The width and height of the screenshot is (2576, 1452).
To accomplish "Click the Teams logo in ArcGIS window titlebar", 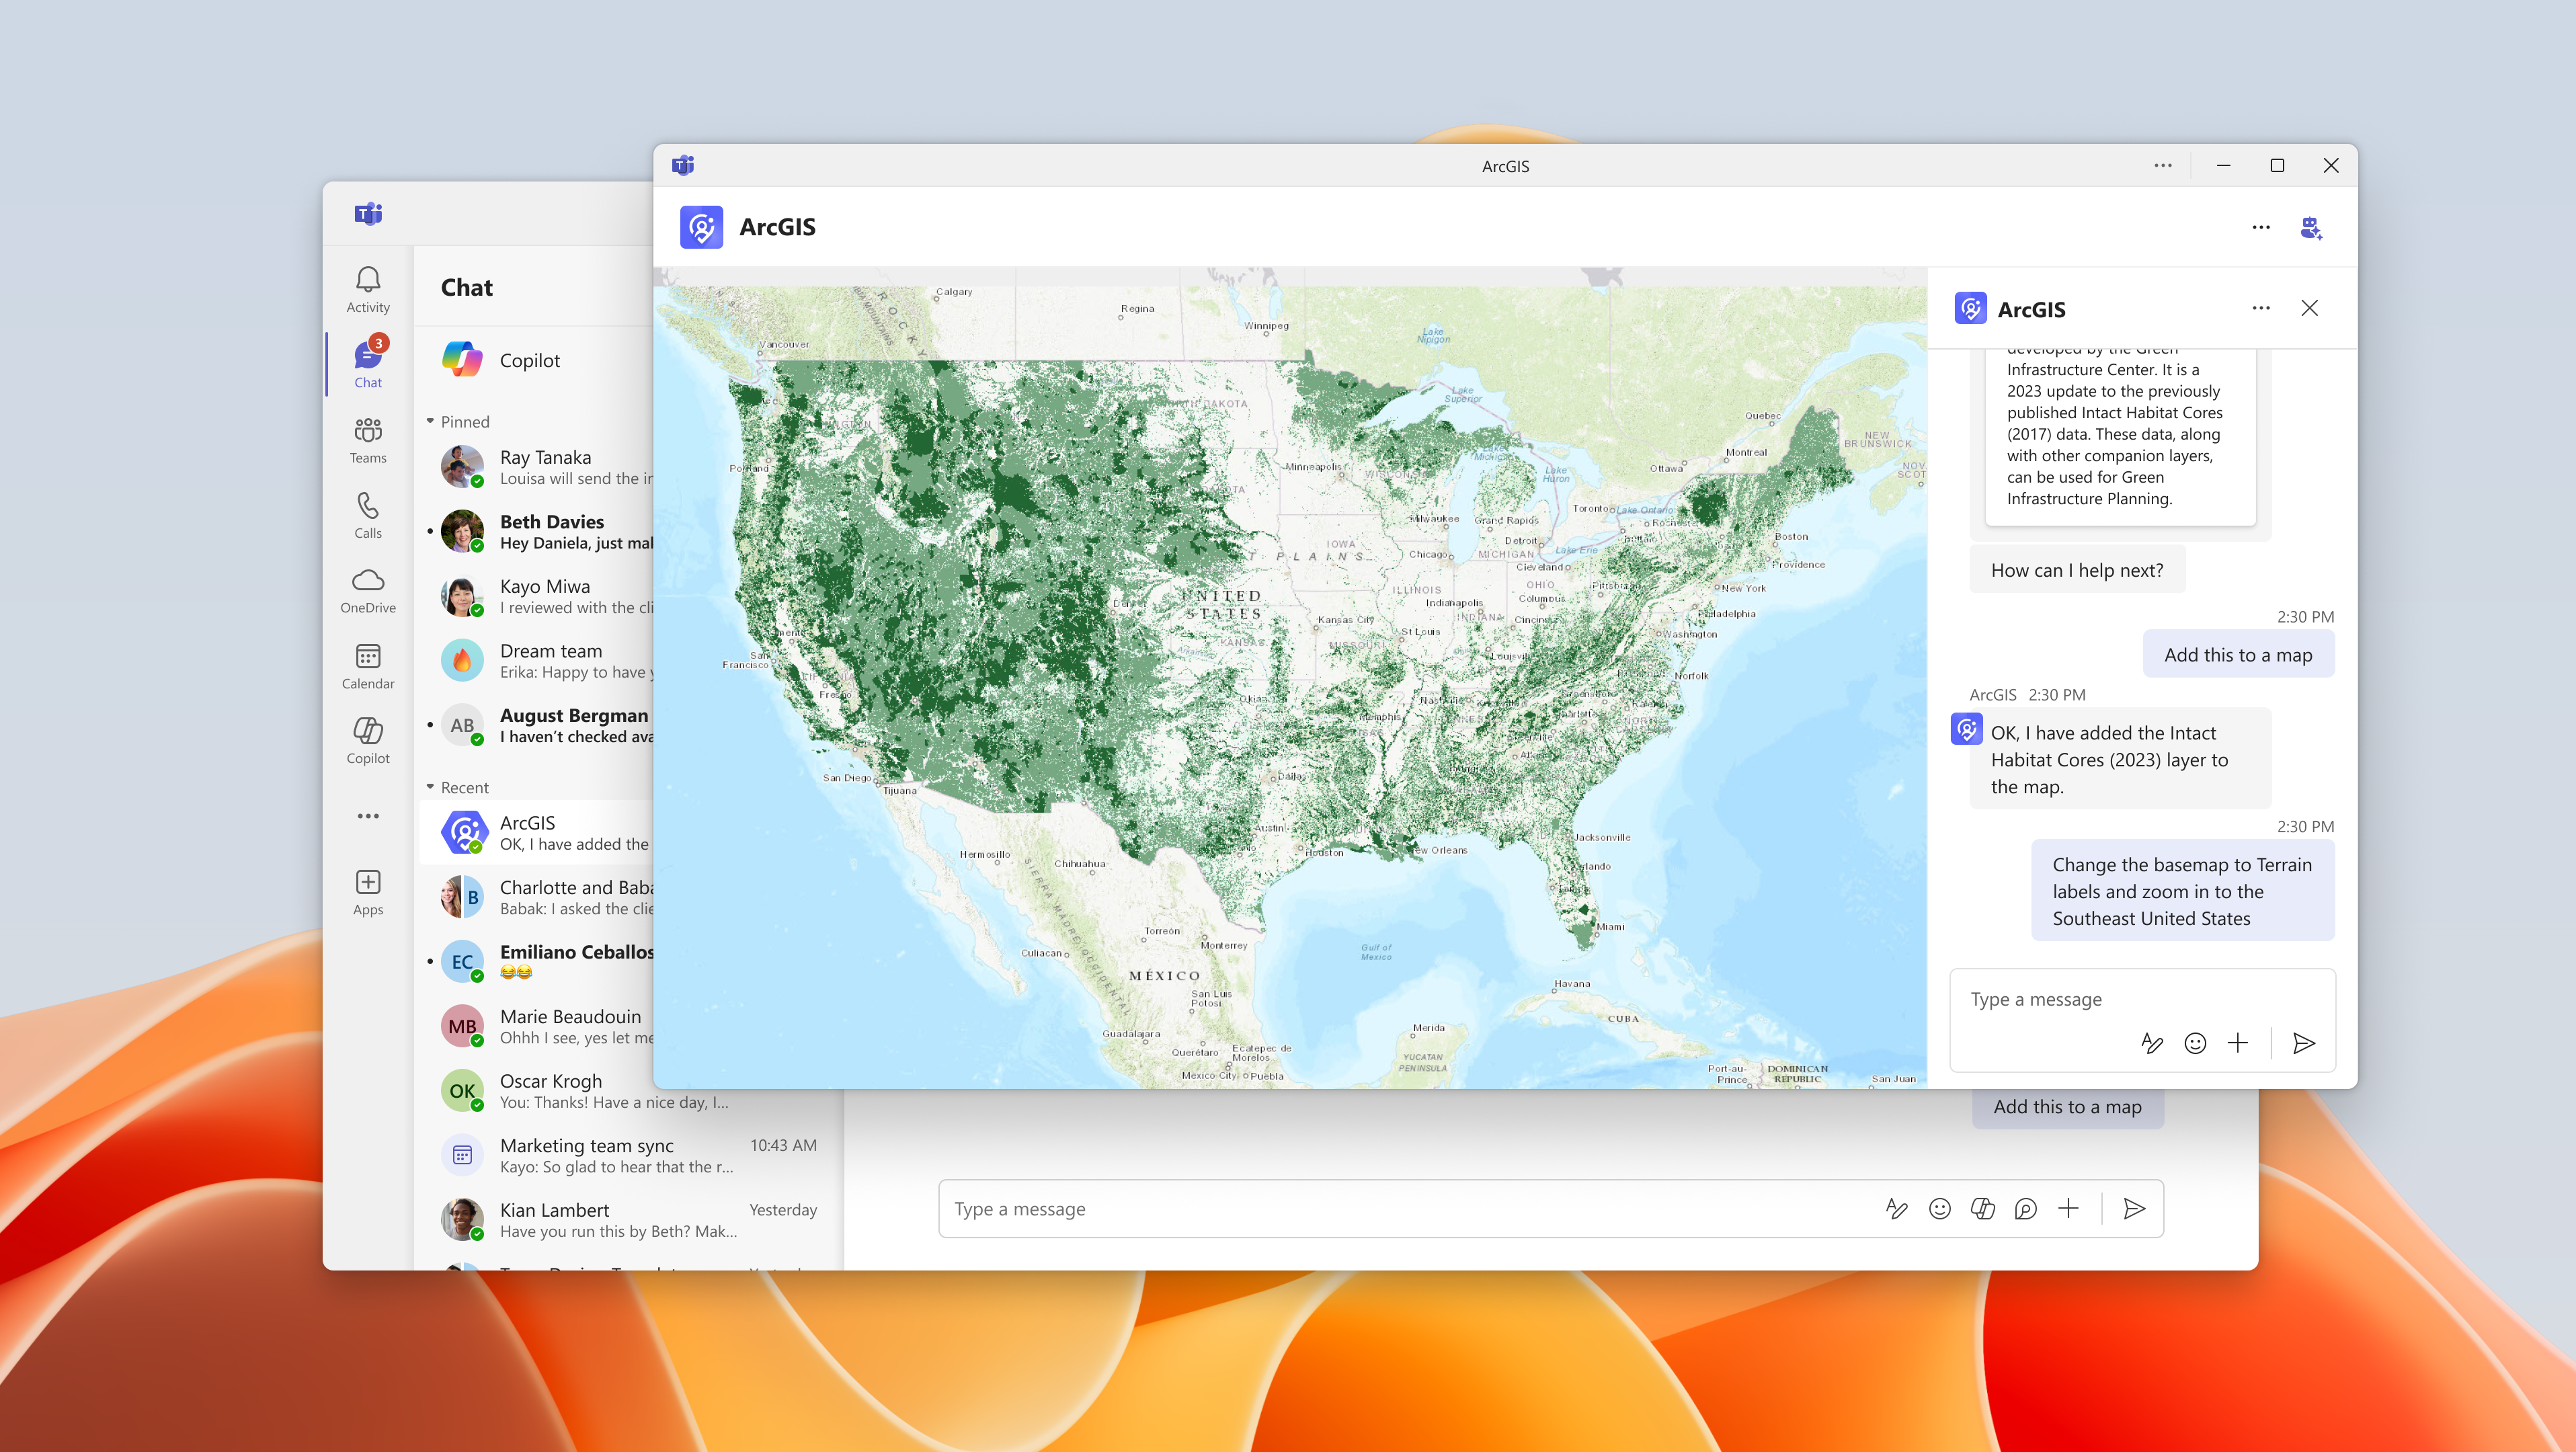I will pos(683,165).
